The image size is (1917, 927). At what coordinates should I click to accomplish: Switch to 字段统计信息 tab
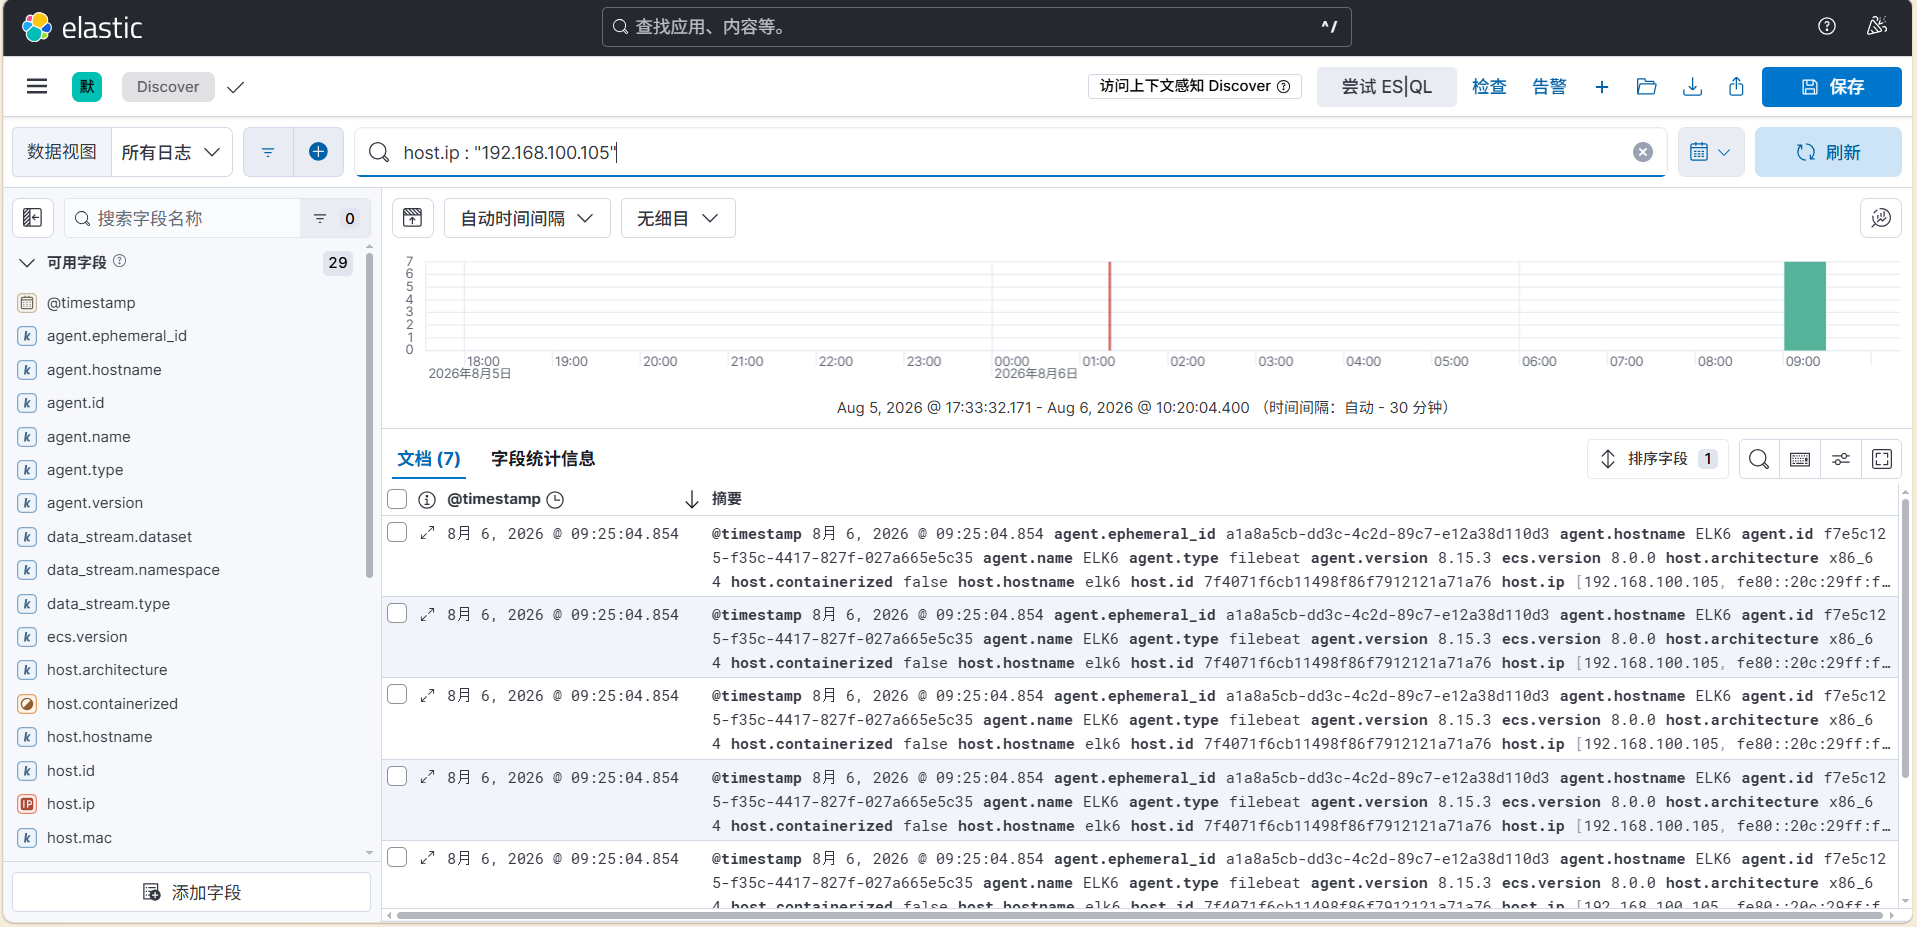543,459
